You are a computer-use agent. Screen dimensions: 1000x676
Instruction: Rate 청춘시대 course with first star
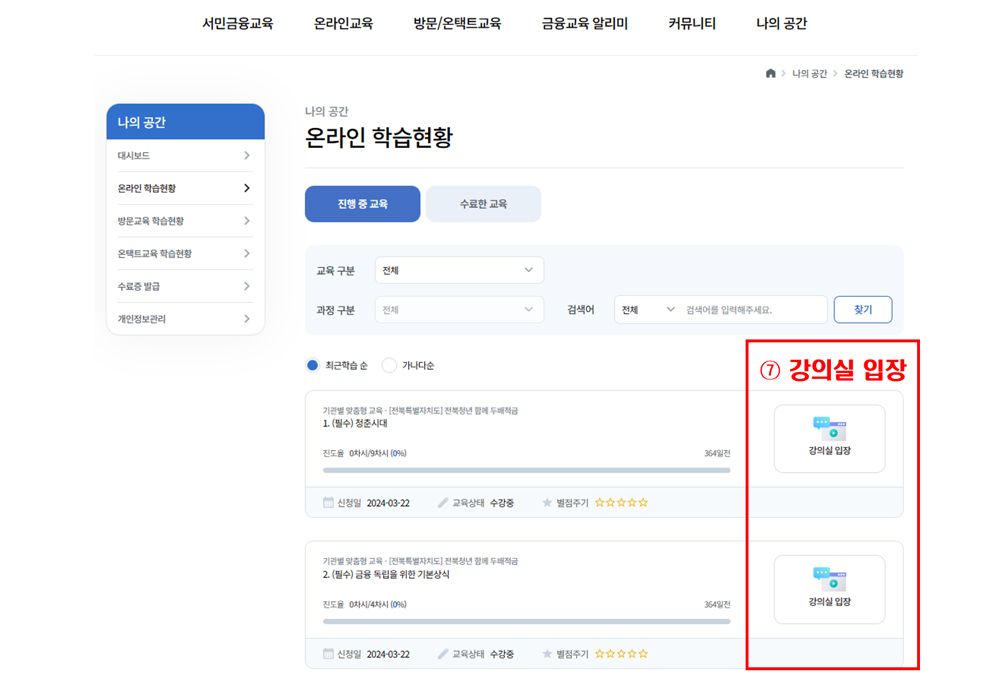click(599, 503)
